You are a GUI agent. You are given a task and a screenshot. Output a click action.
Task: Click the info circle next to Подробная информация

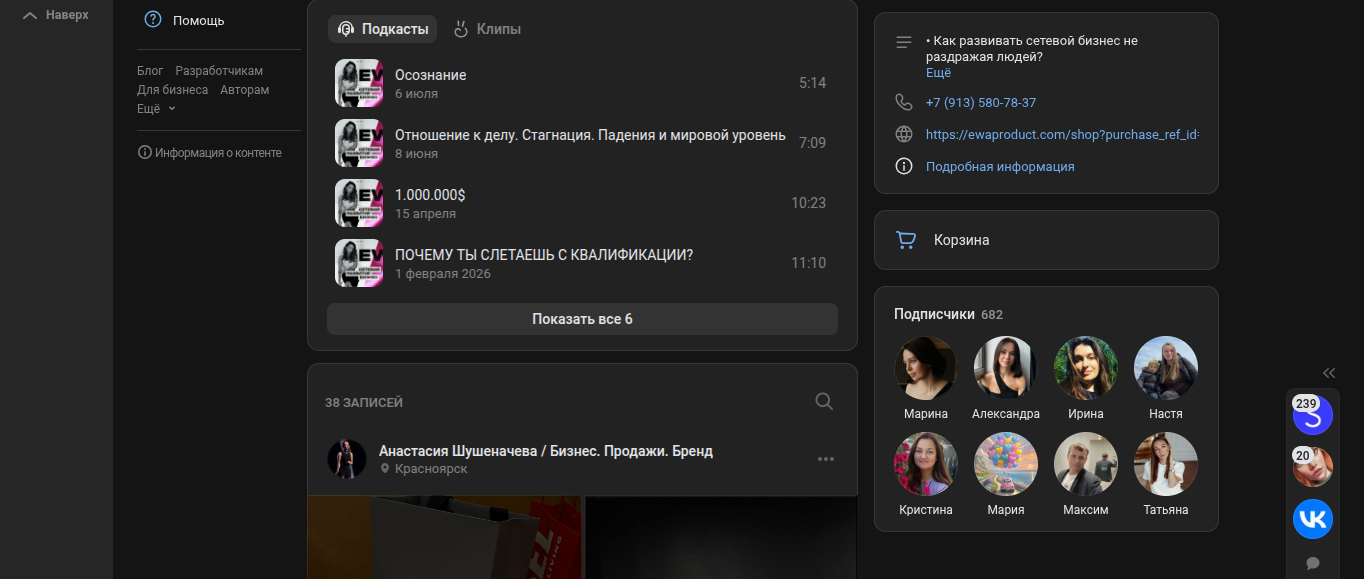(x=904, y=166)
